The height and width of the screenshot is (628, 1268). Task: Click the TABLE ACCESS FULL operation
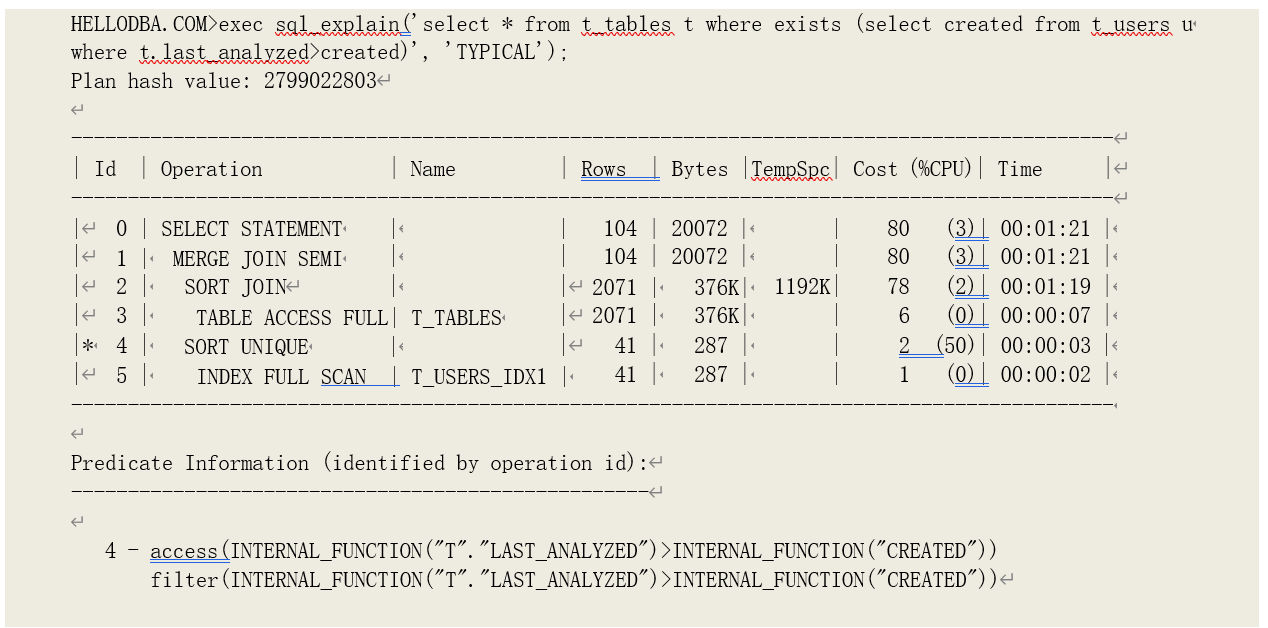291,318
